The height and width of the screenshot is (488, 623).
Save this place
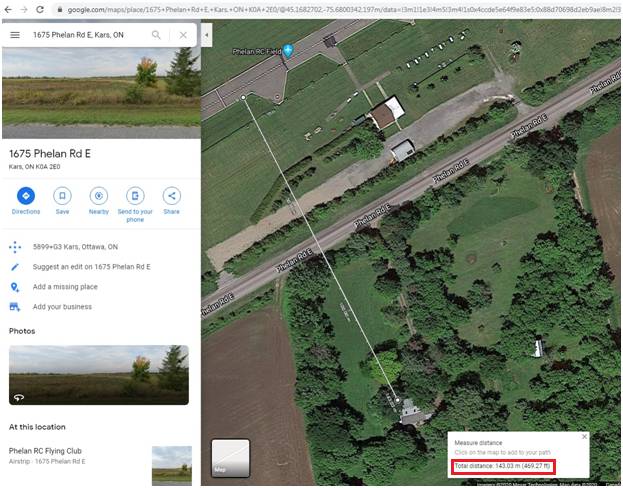point(62,196)
